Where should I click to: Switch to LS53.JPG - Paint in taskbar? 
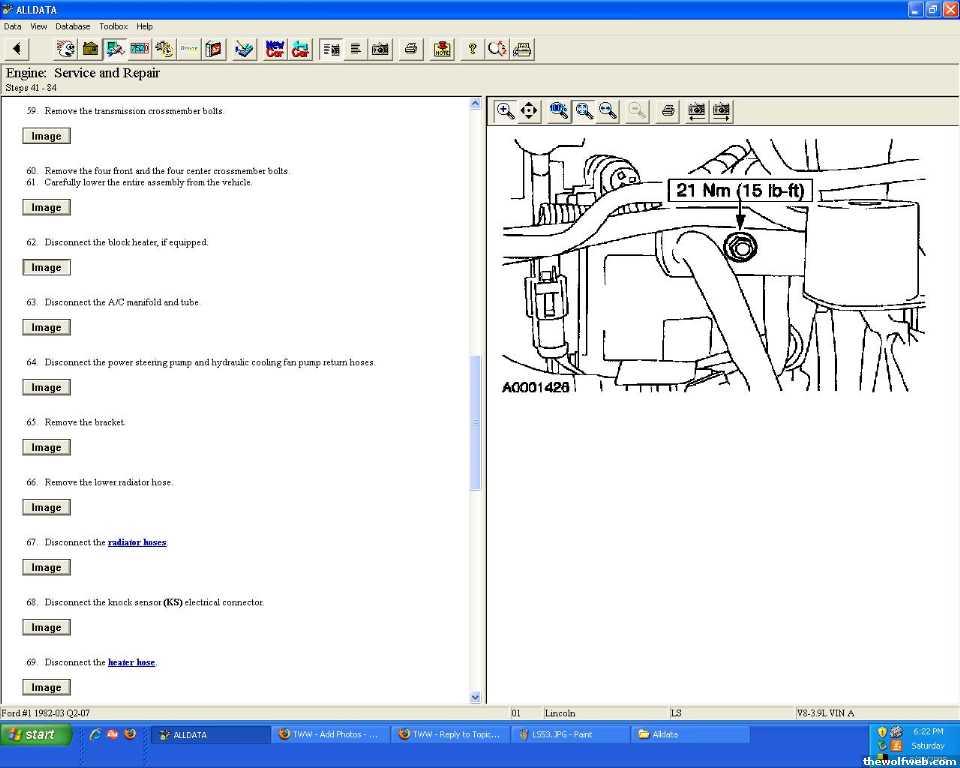pos(570,734)
